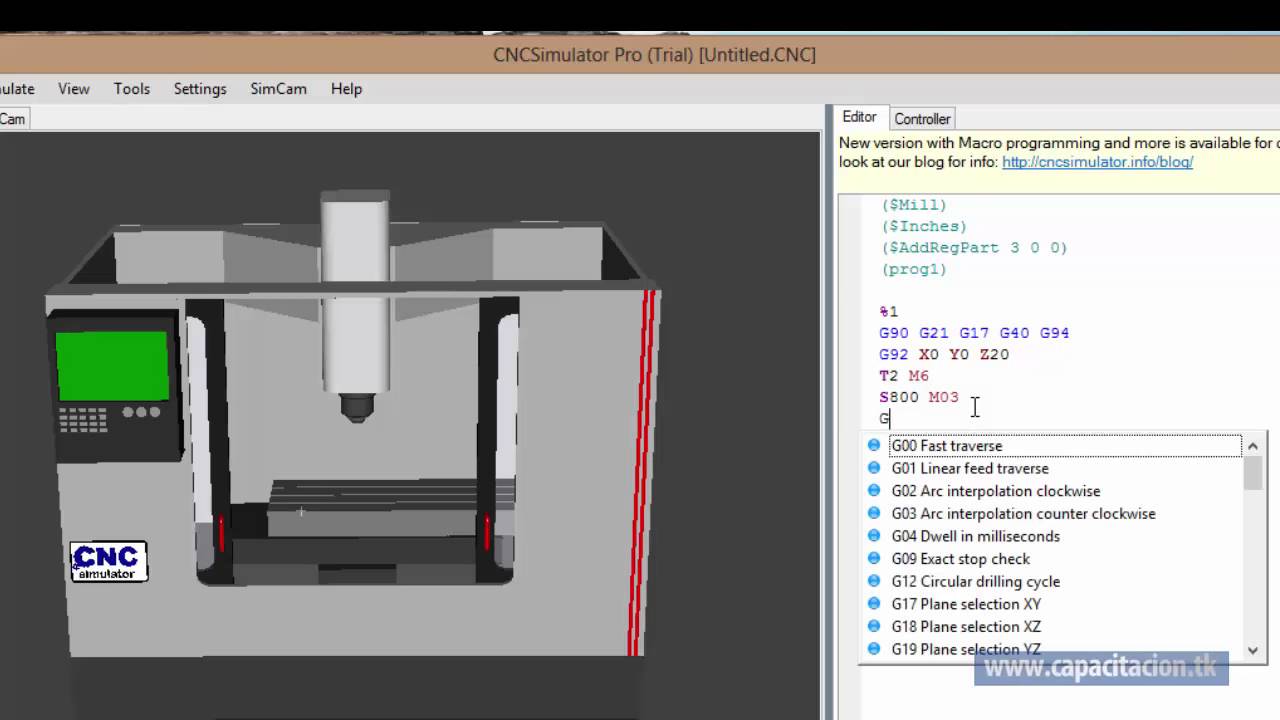Click blue bullet icon beside G03
The image size is (1280, 720).
[874, 513]
